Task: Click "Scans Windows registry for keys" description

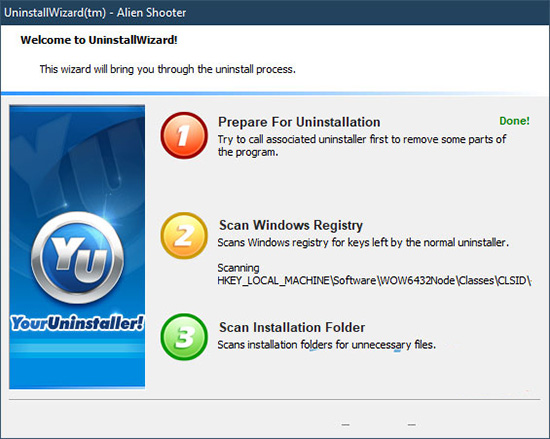Action: tap(363, 243)
